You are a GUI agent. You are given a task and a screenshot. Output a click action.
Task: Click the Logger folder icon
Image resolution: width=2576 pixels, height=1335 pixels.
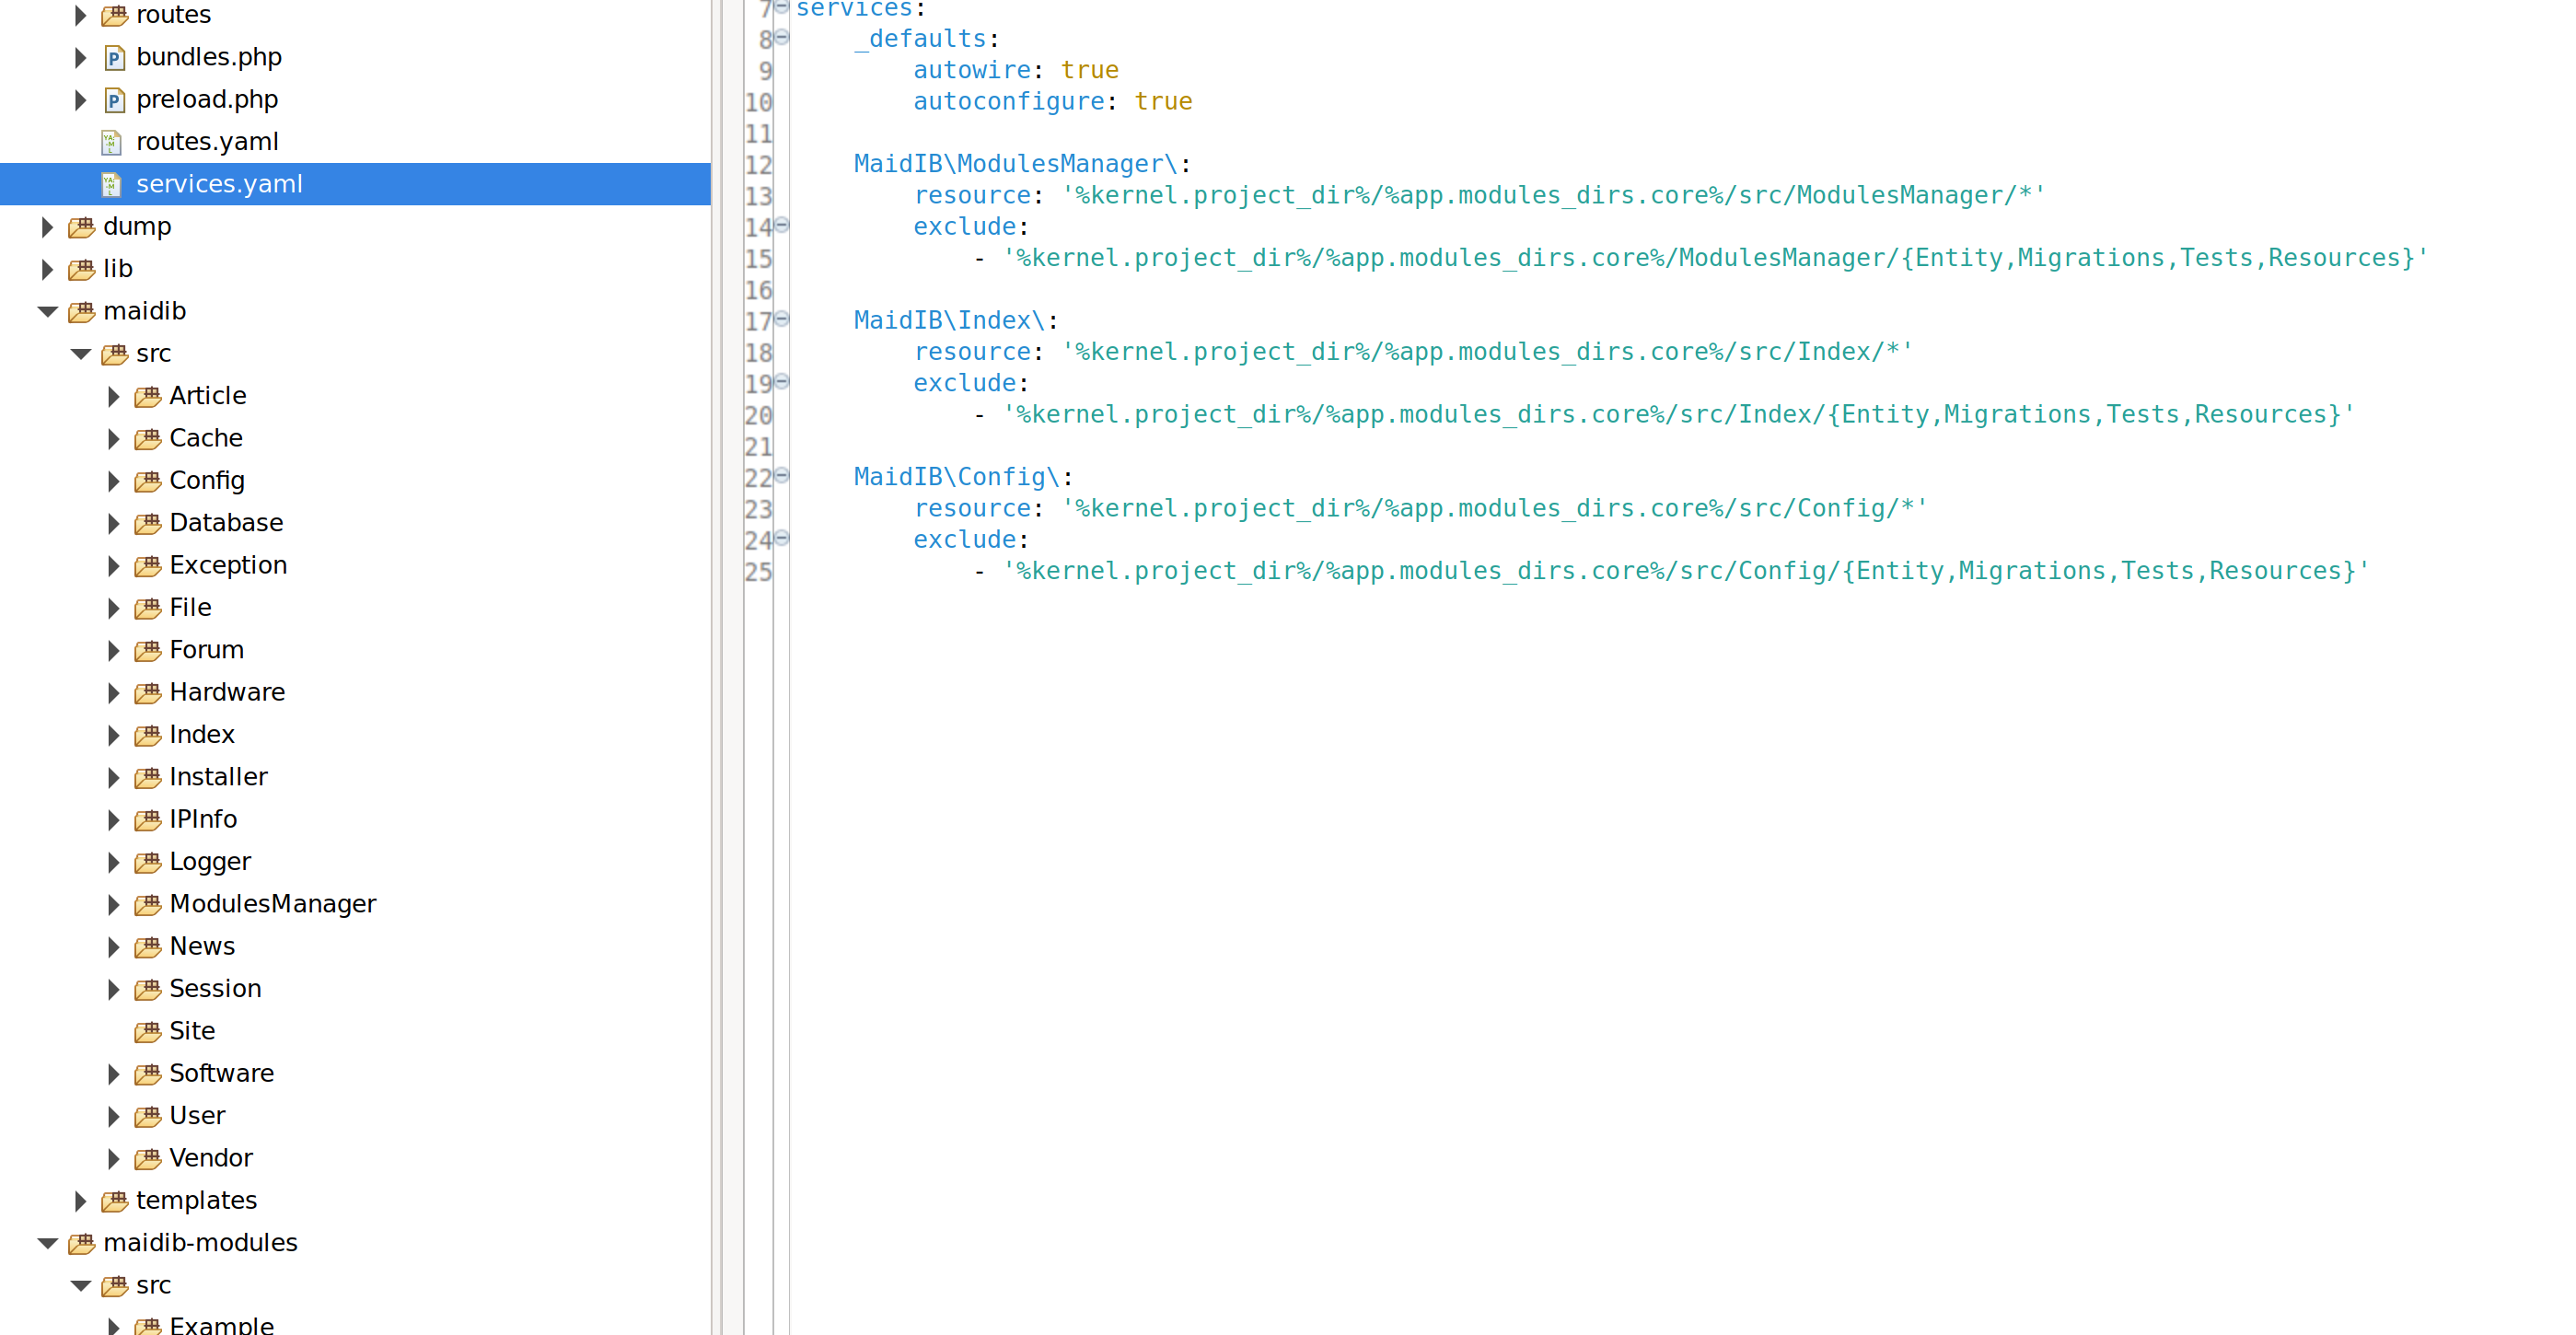tap(147, 862)
